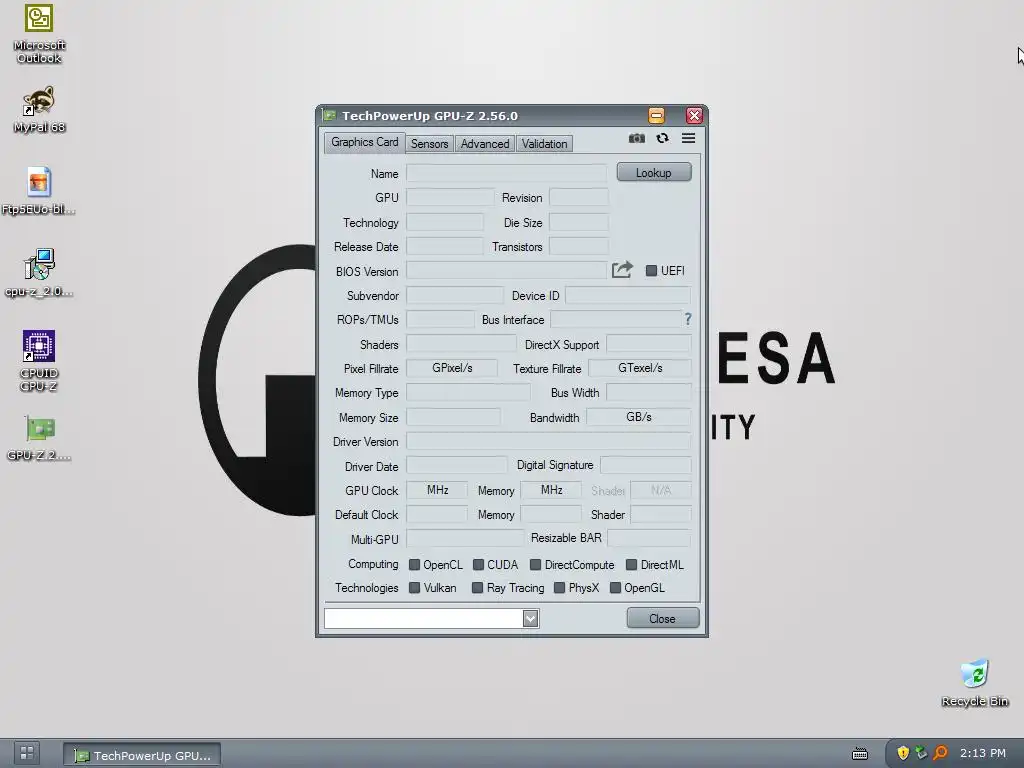Toggle the OpenGL checkbox

[x=615, y=588]
